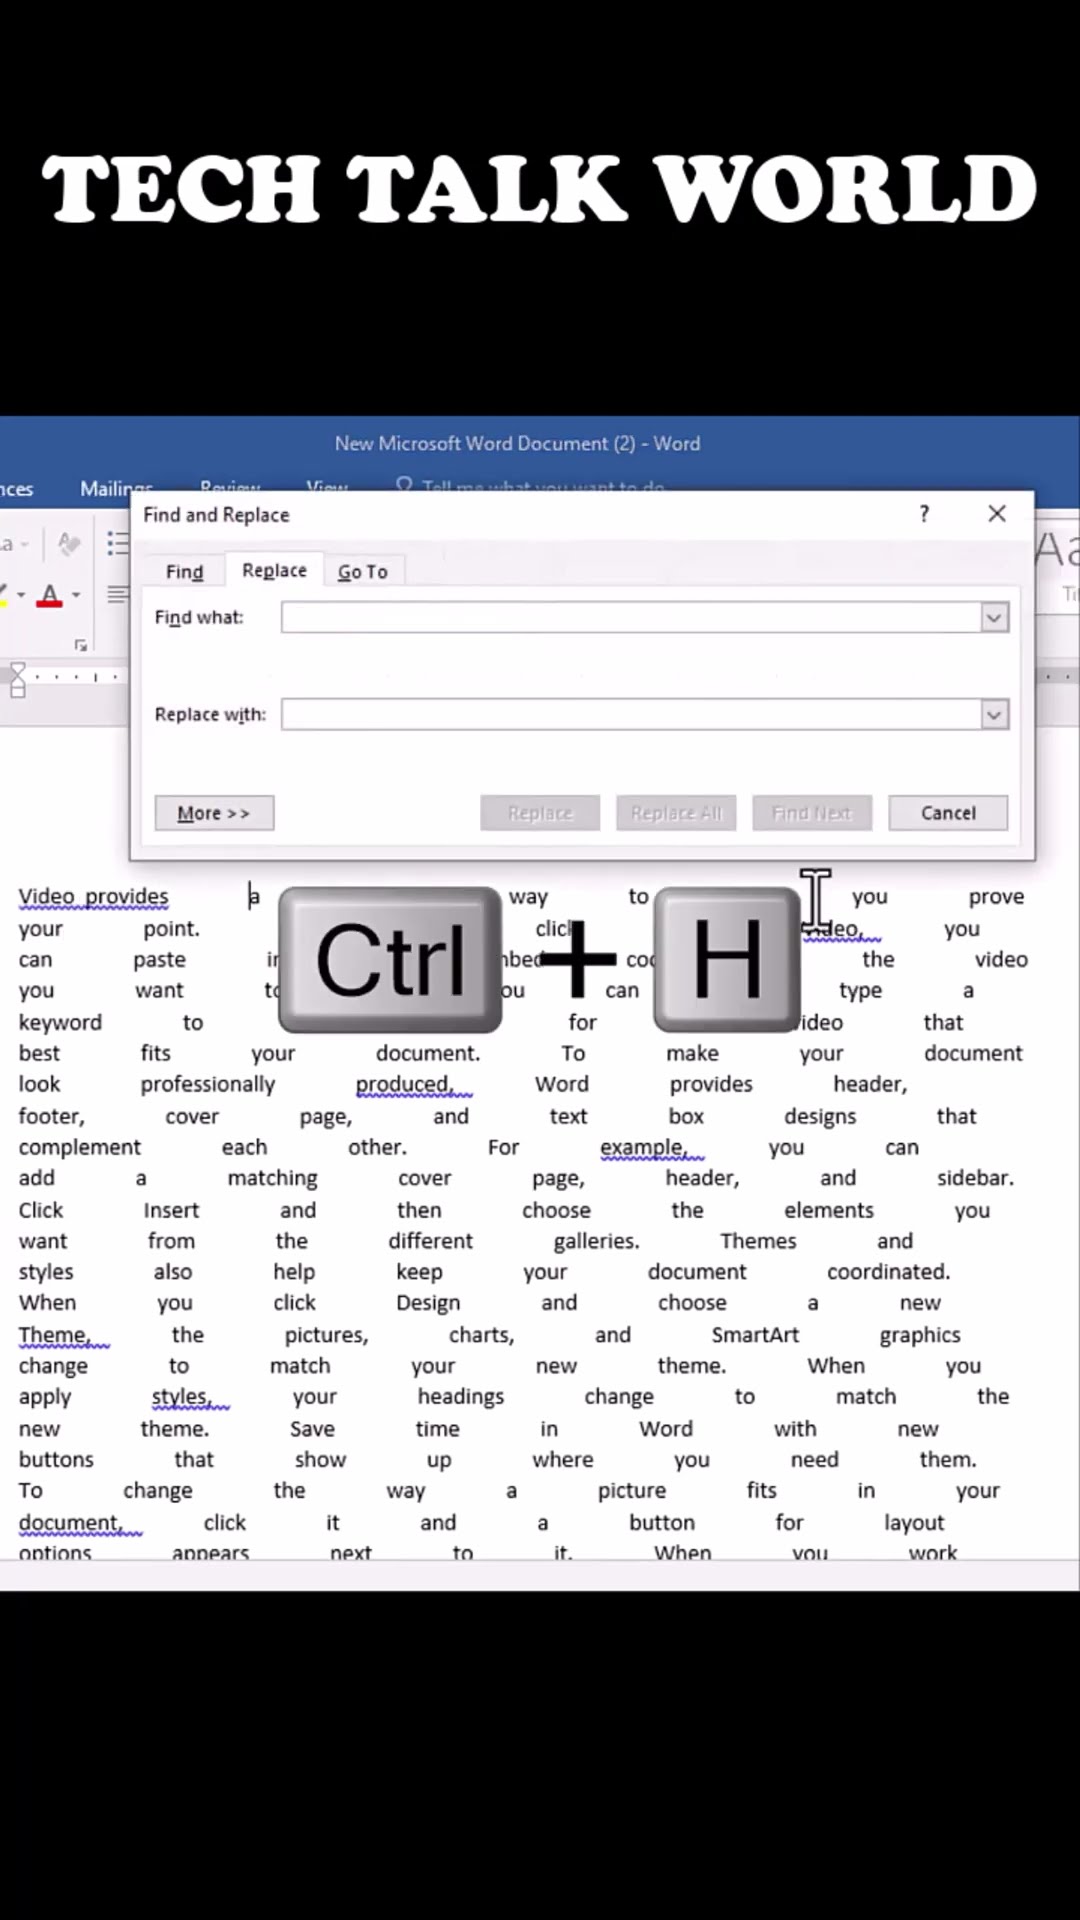Click the Find Next button
Screen dimensions: 1080x1920
pos(812,813)
